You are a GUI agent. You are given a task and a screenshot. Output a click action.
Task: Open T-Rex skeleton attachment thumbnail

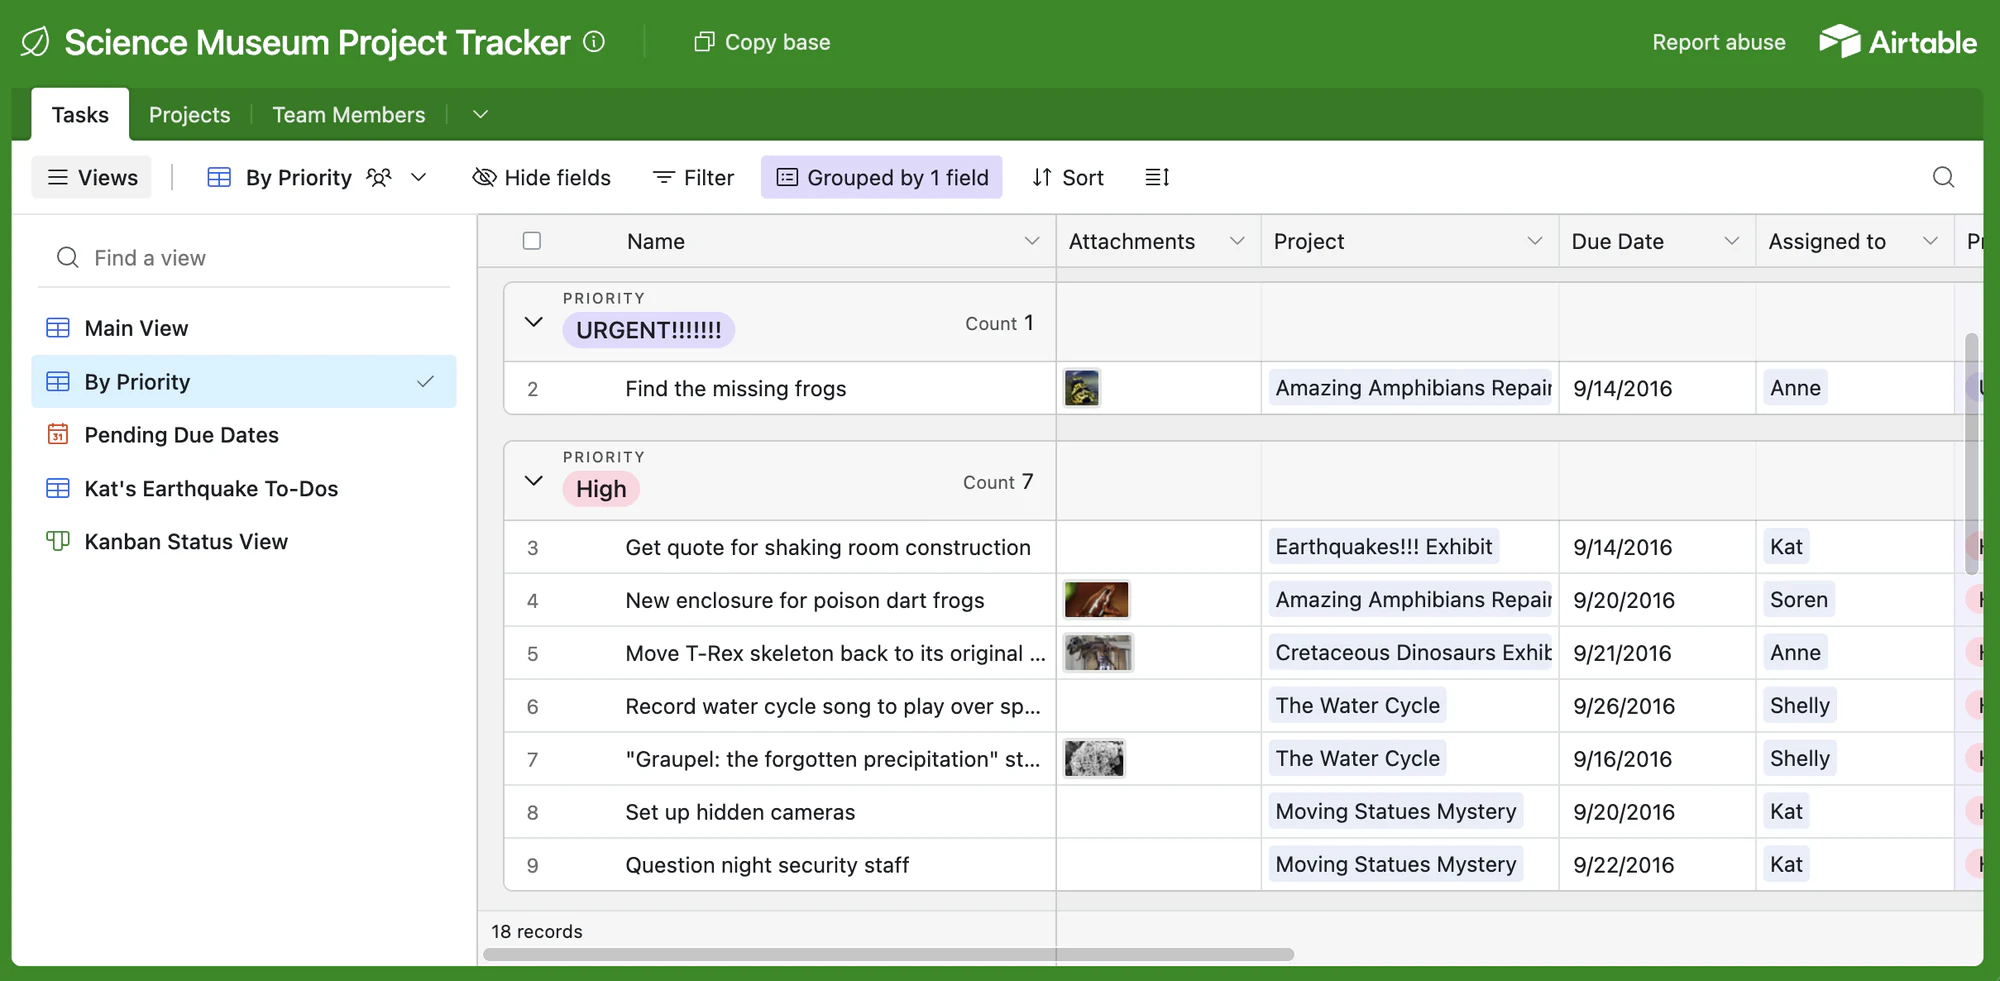tap(1098, 653)
